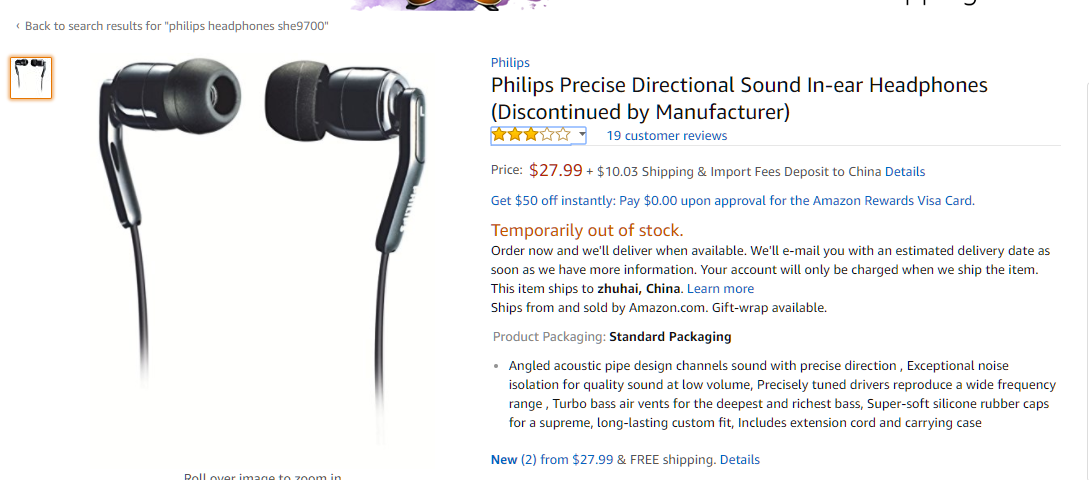Click the $27.99 price
The width and height of the screenshot is (1089, 480).
tap(555, 171)
